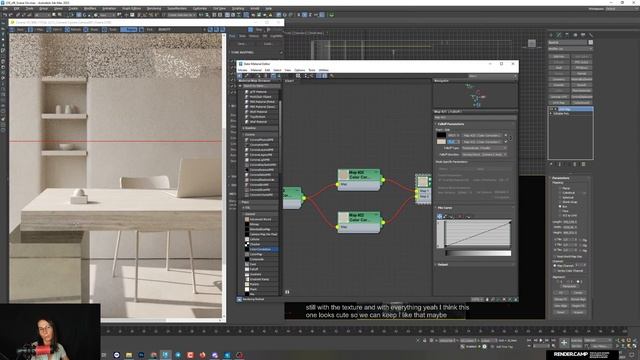
Task: Open Photoshop from the taskbar
Action: point(141,355)
